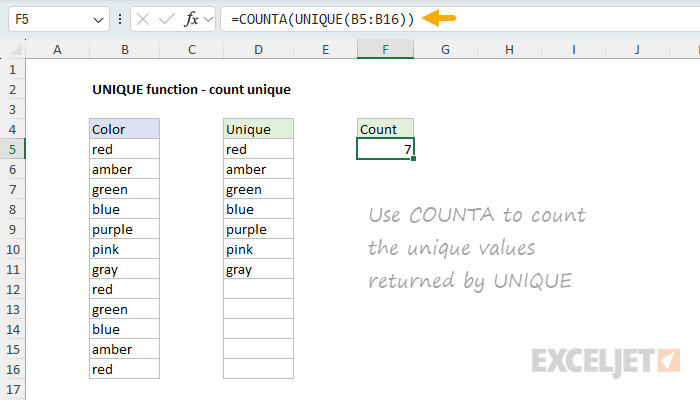Screen dimensions: 700x400
Task: Click the fill handle of cell F5
Action: pyautogui.click(x=413, y=158)
